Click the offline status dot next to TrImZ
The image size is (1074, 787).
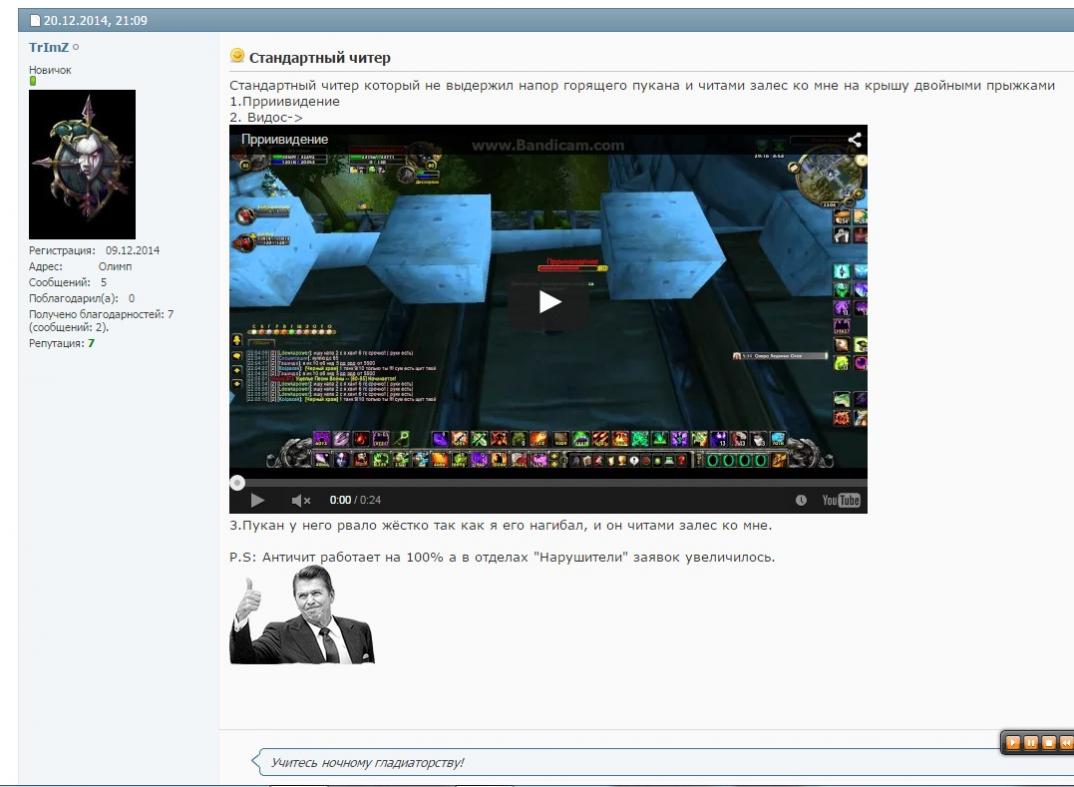pyautogui.click(x=76, y=47)
